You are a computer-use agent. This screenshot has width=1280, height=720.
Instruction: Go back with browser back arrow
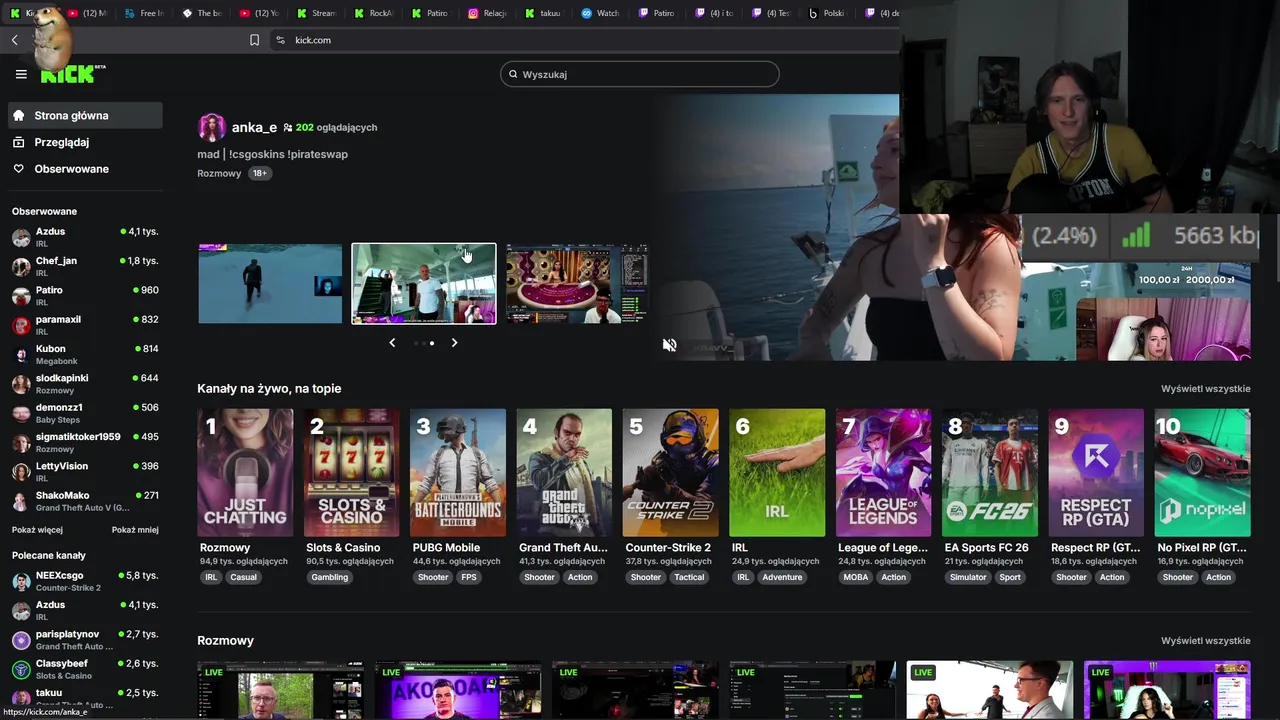[x=15, y=40]
